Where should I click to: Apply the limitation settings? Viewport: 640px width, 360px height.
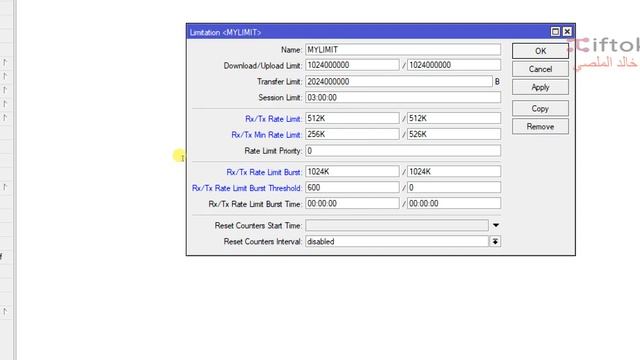540,87
